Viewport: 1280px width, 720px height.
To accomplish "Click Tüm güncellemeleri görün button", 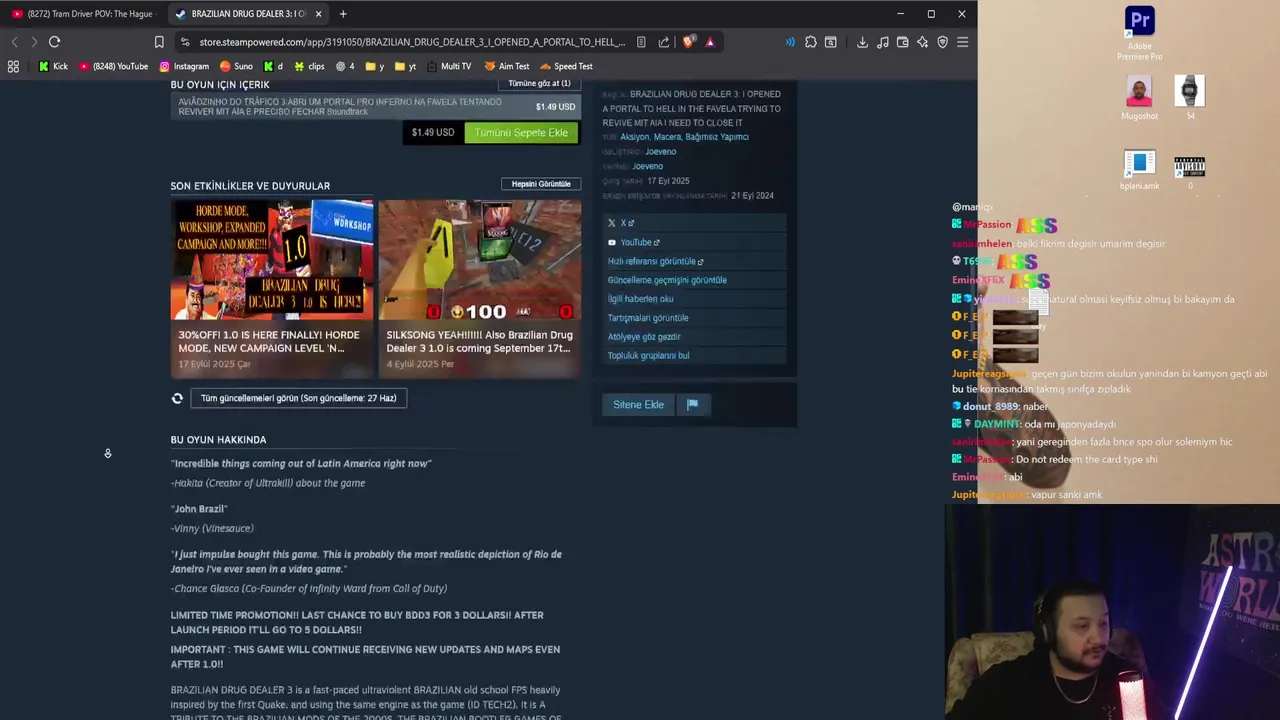I will [298, 398].
